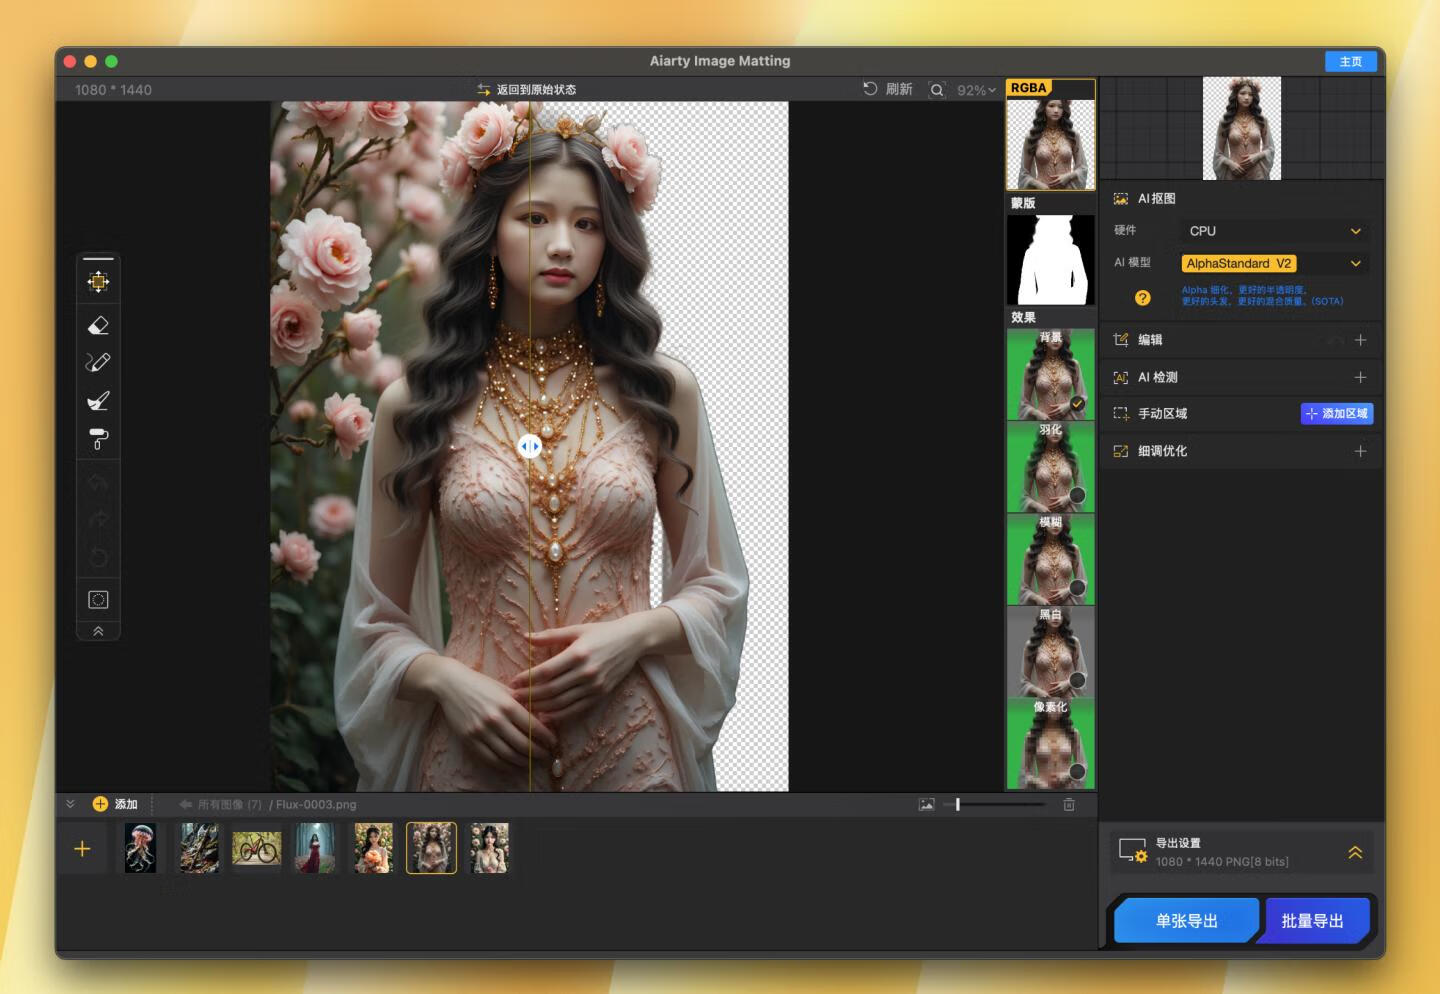1440x994 pixels.
Task: Click the 细调优化 refinement icon
Action: tap(1121, 451)
